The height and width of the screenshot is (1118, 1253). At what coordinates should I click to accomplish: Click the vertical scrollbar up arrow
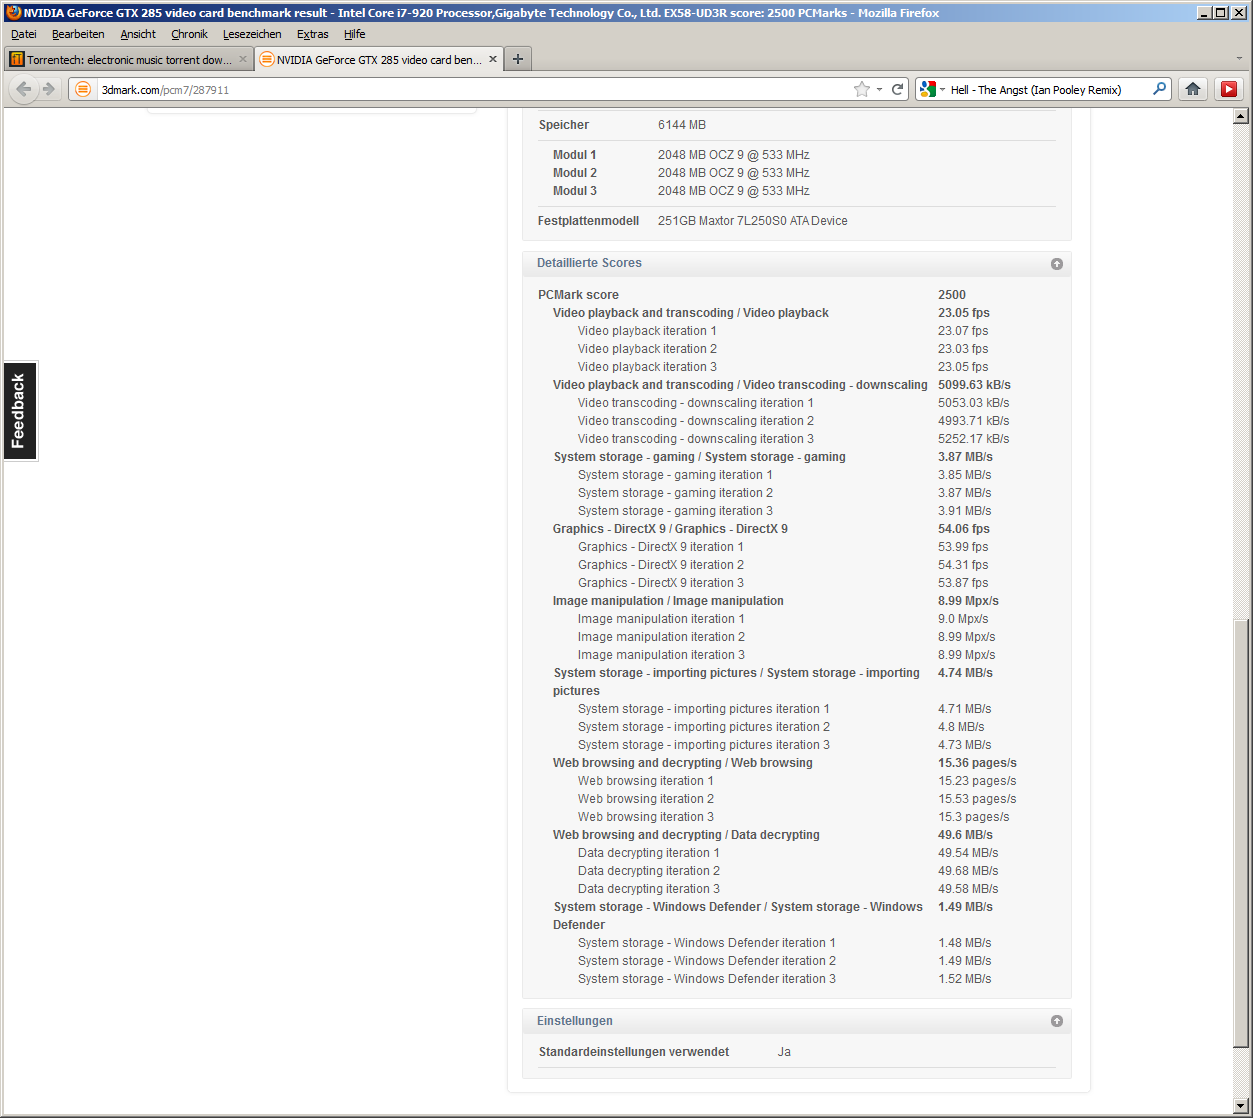tap(1241, 117)
